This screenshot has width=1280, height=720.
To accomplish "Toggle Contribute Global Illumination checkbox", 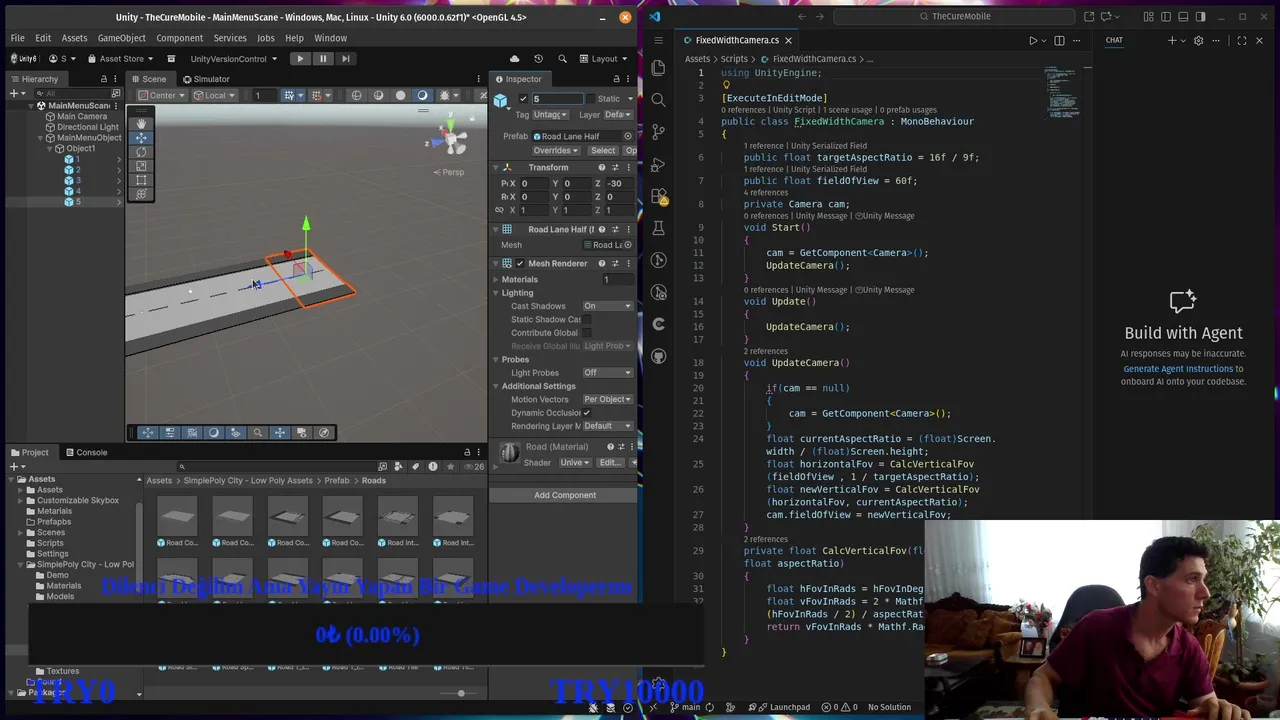I will point(587,333).
